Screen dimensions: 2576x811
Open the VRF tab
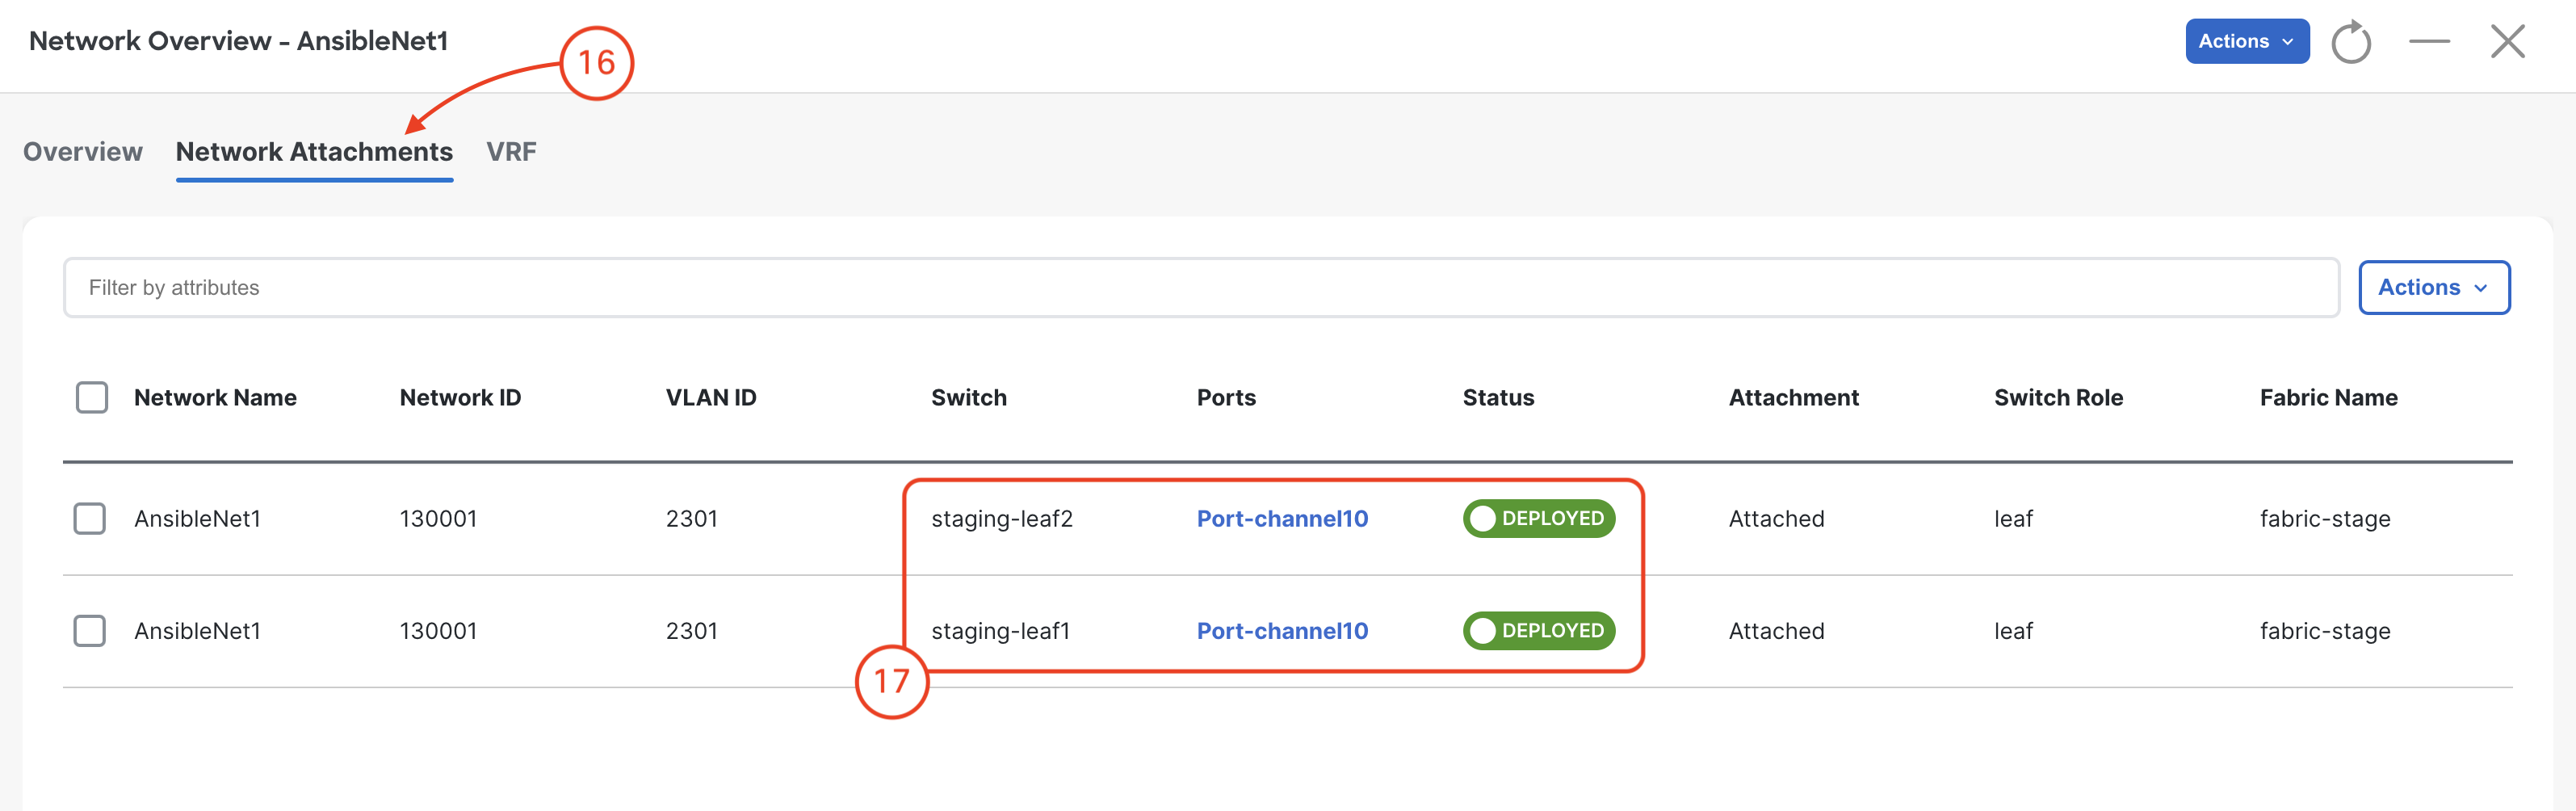pos(511,152)
